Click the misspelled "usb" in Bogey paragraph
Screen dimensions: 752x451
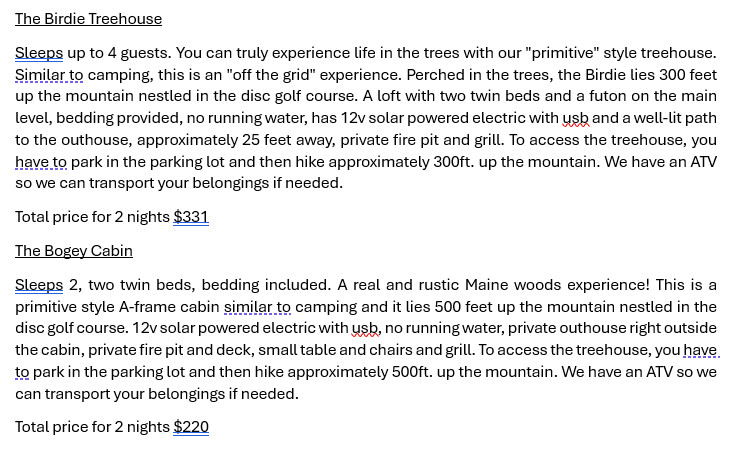coord(365,328)
